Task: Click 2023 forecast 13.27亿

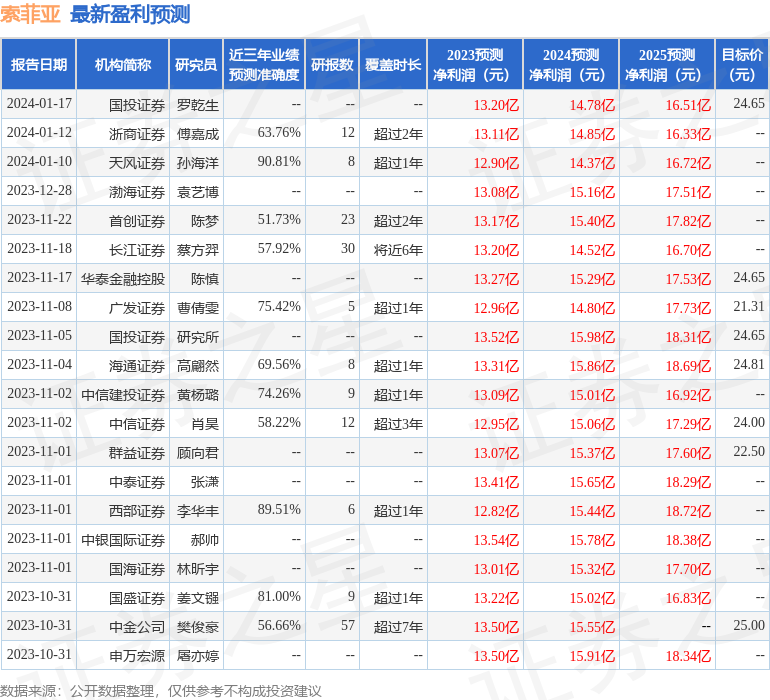Action: (x=496, y=279)
